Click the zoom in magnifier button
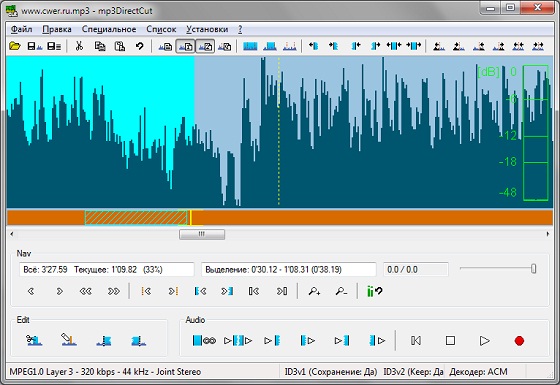 point(314,291)
